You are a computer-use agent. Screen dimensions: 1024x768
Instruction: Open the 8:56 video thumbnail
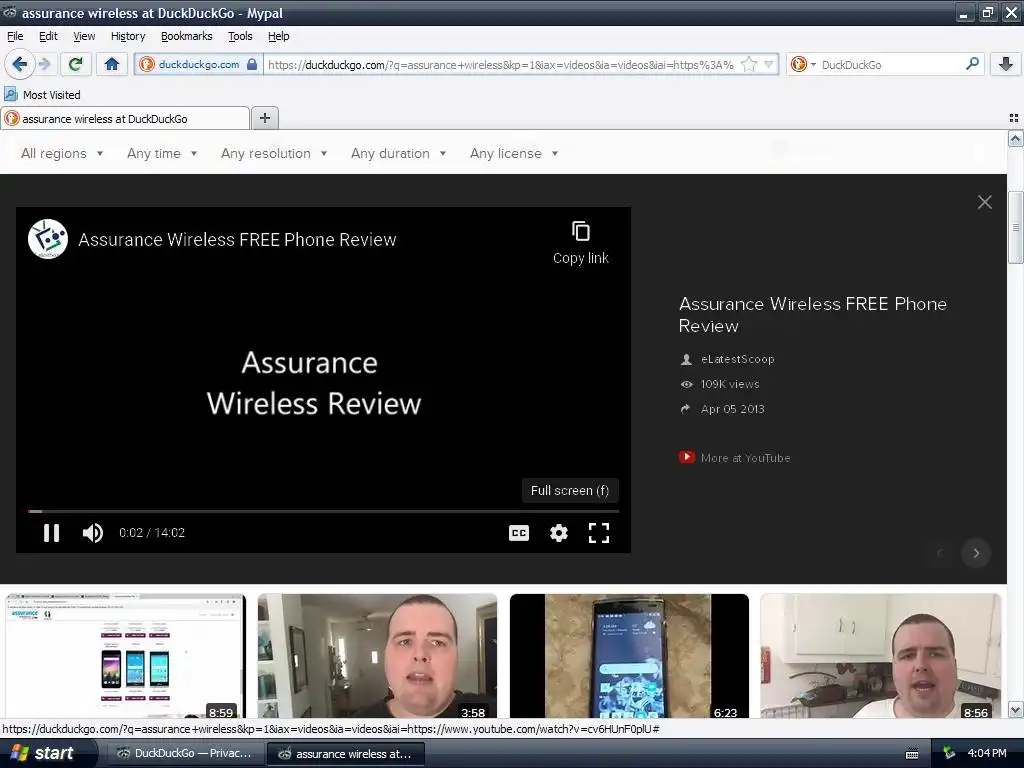[880, 656]
